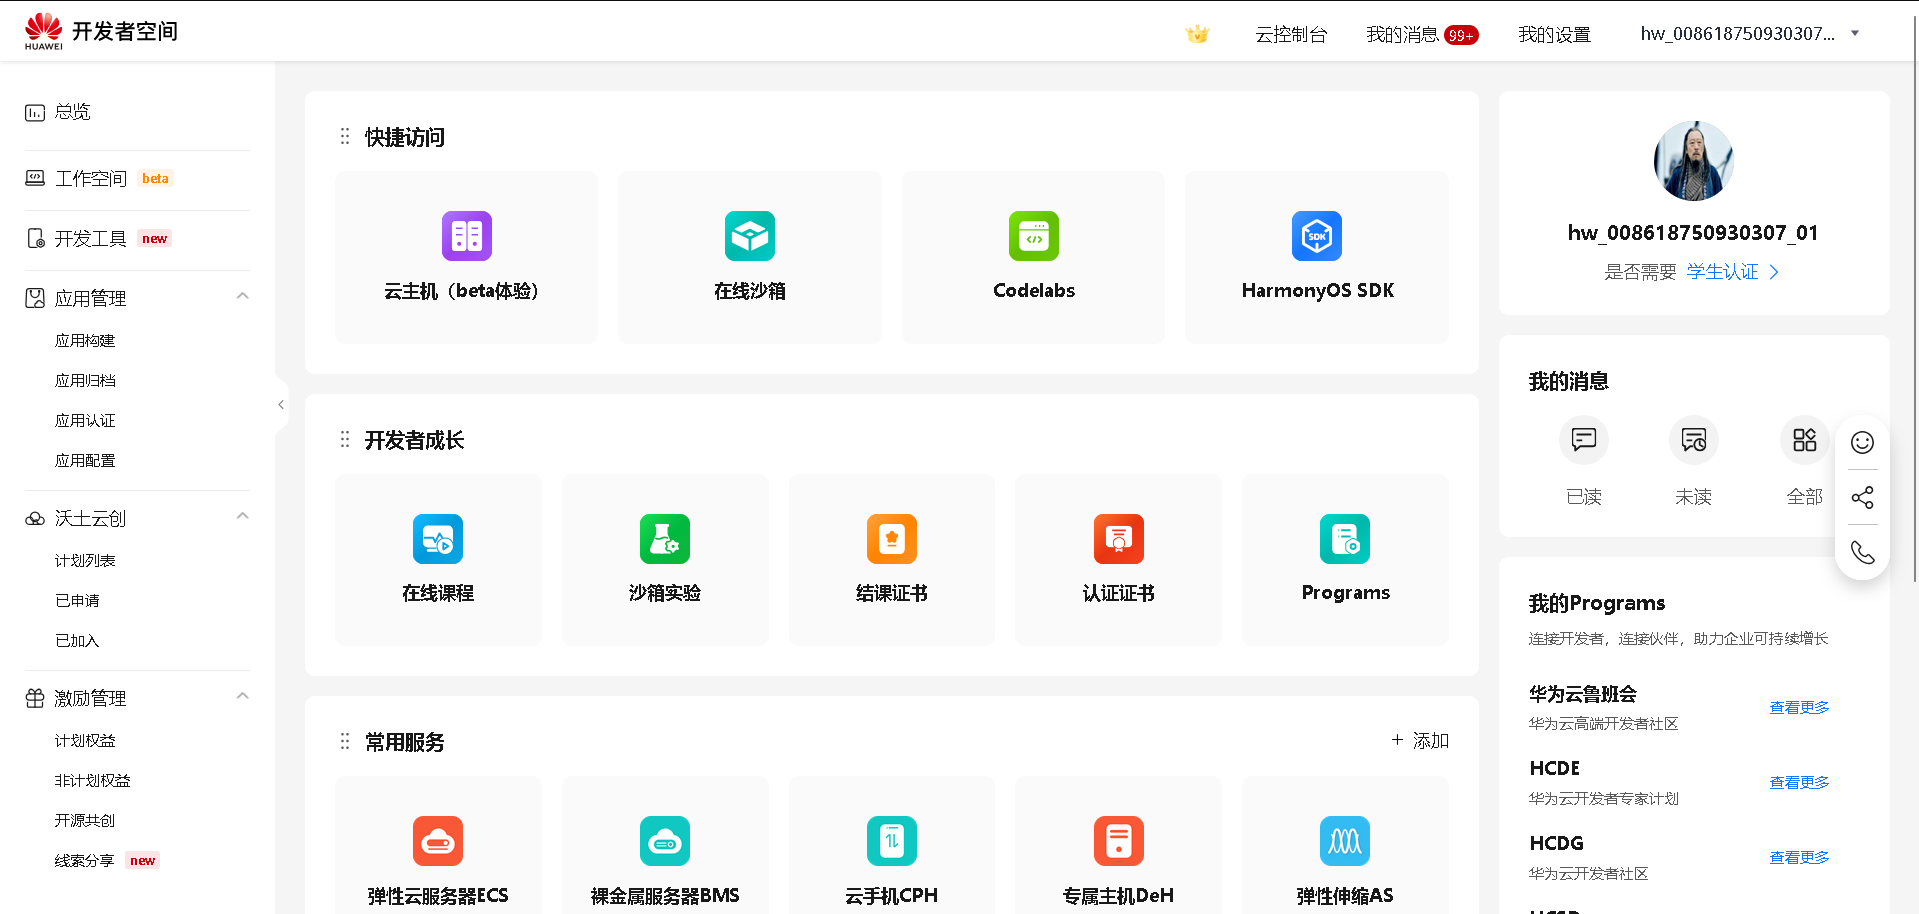The image size is (1919, 914).
Task: Open 在线沙箱 from 快捷访问
Action: coord(749,257)
